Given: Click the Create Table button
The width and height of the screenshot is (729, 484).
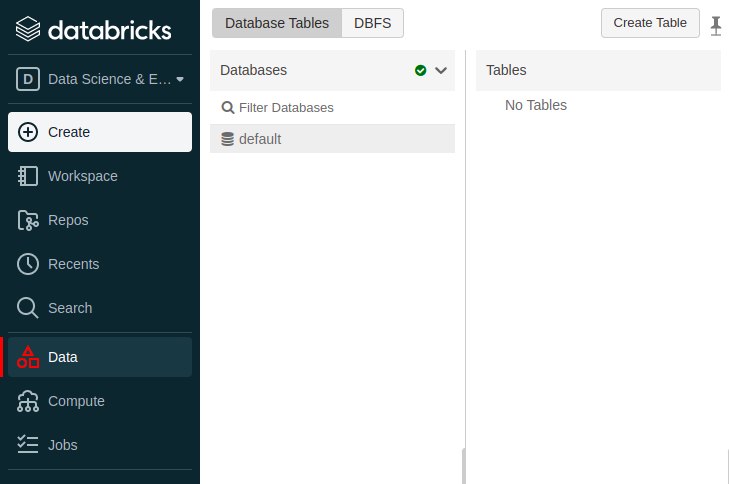Looking at the screenshot, I should coord(650,23).
